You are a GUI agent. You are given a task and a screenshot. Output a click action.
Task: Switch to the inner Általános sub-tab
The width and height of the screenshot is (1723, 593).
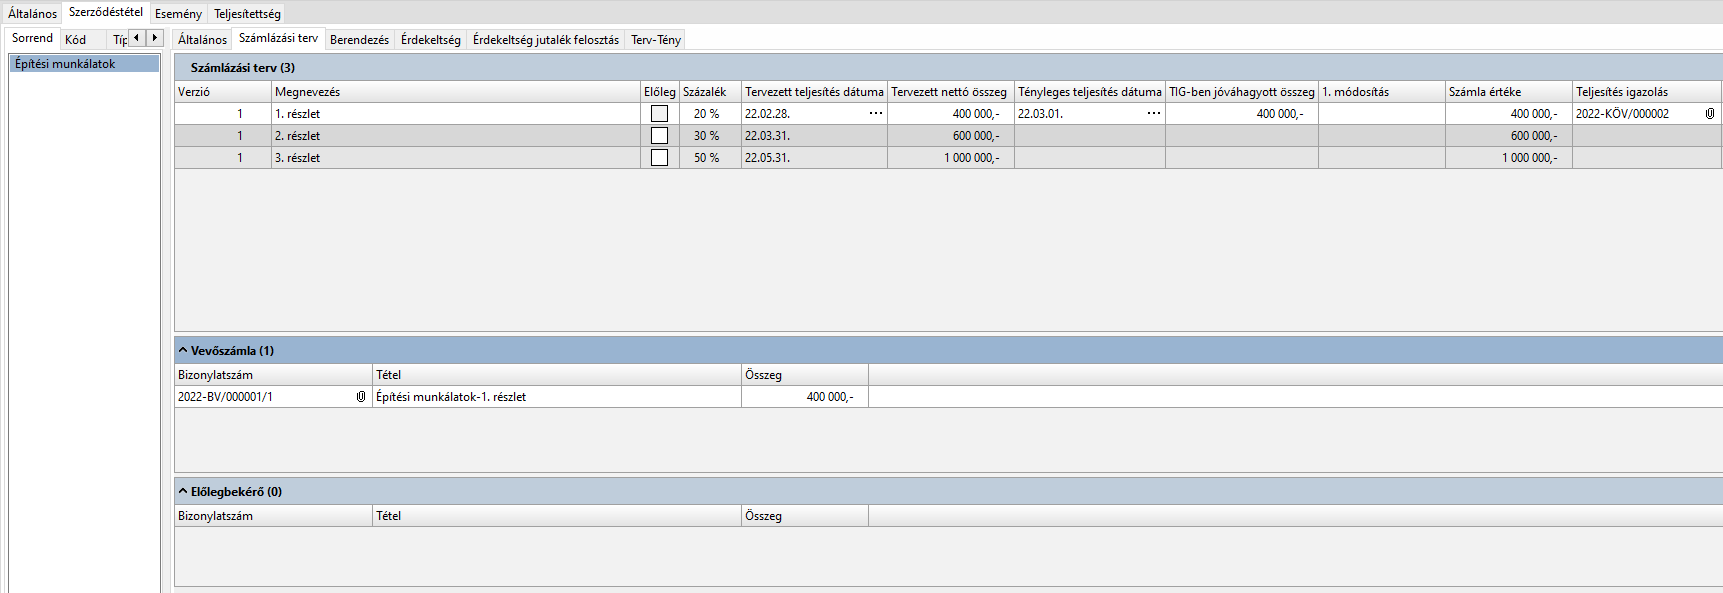(x=203, y=40)
